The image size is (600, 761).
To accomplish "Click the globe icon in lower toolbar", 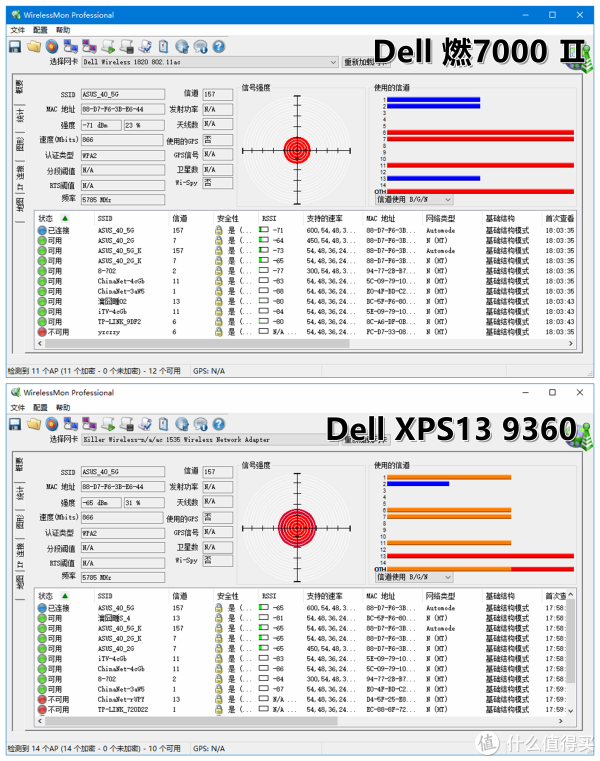I will [182, 424].
